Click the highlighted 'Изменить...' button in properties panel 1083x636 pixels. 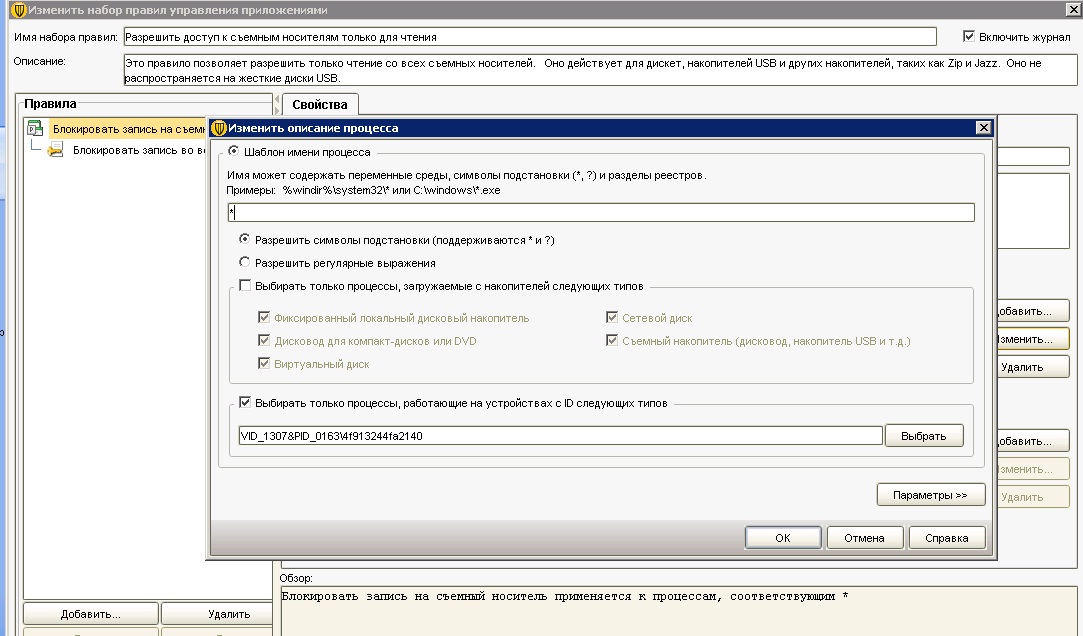(1032, 338)
